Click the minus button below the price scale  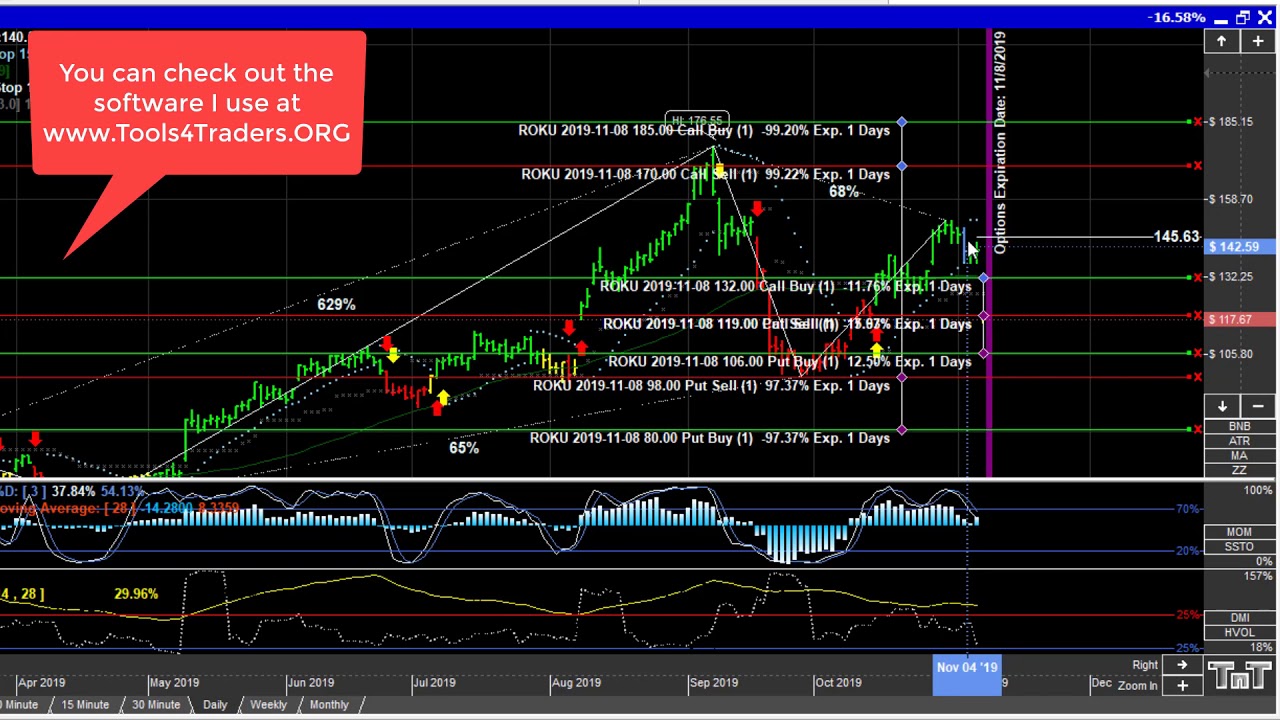[1257, 406]
